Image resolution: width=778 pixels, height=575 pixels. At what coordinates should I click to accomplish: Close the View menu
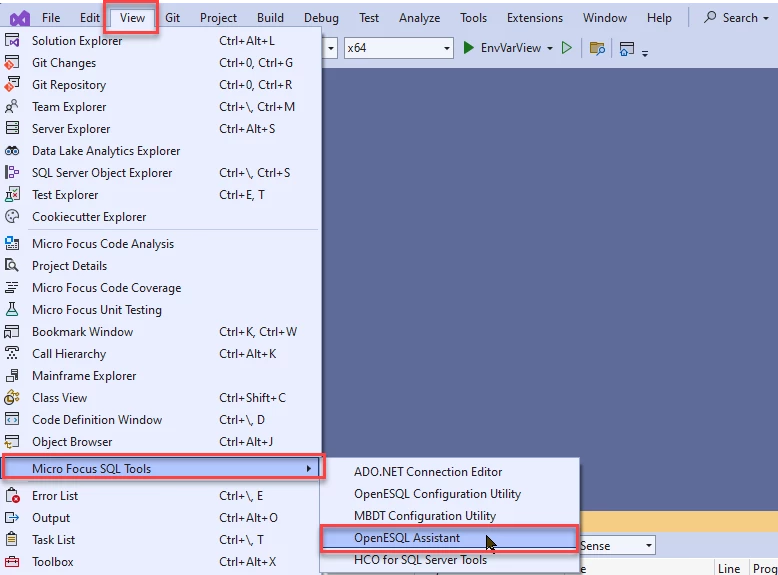pyautogui.click(x=132, y=18)
